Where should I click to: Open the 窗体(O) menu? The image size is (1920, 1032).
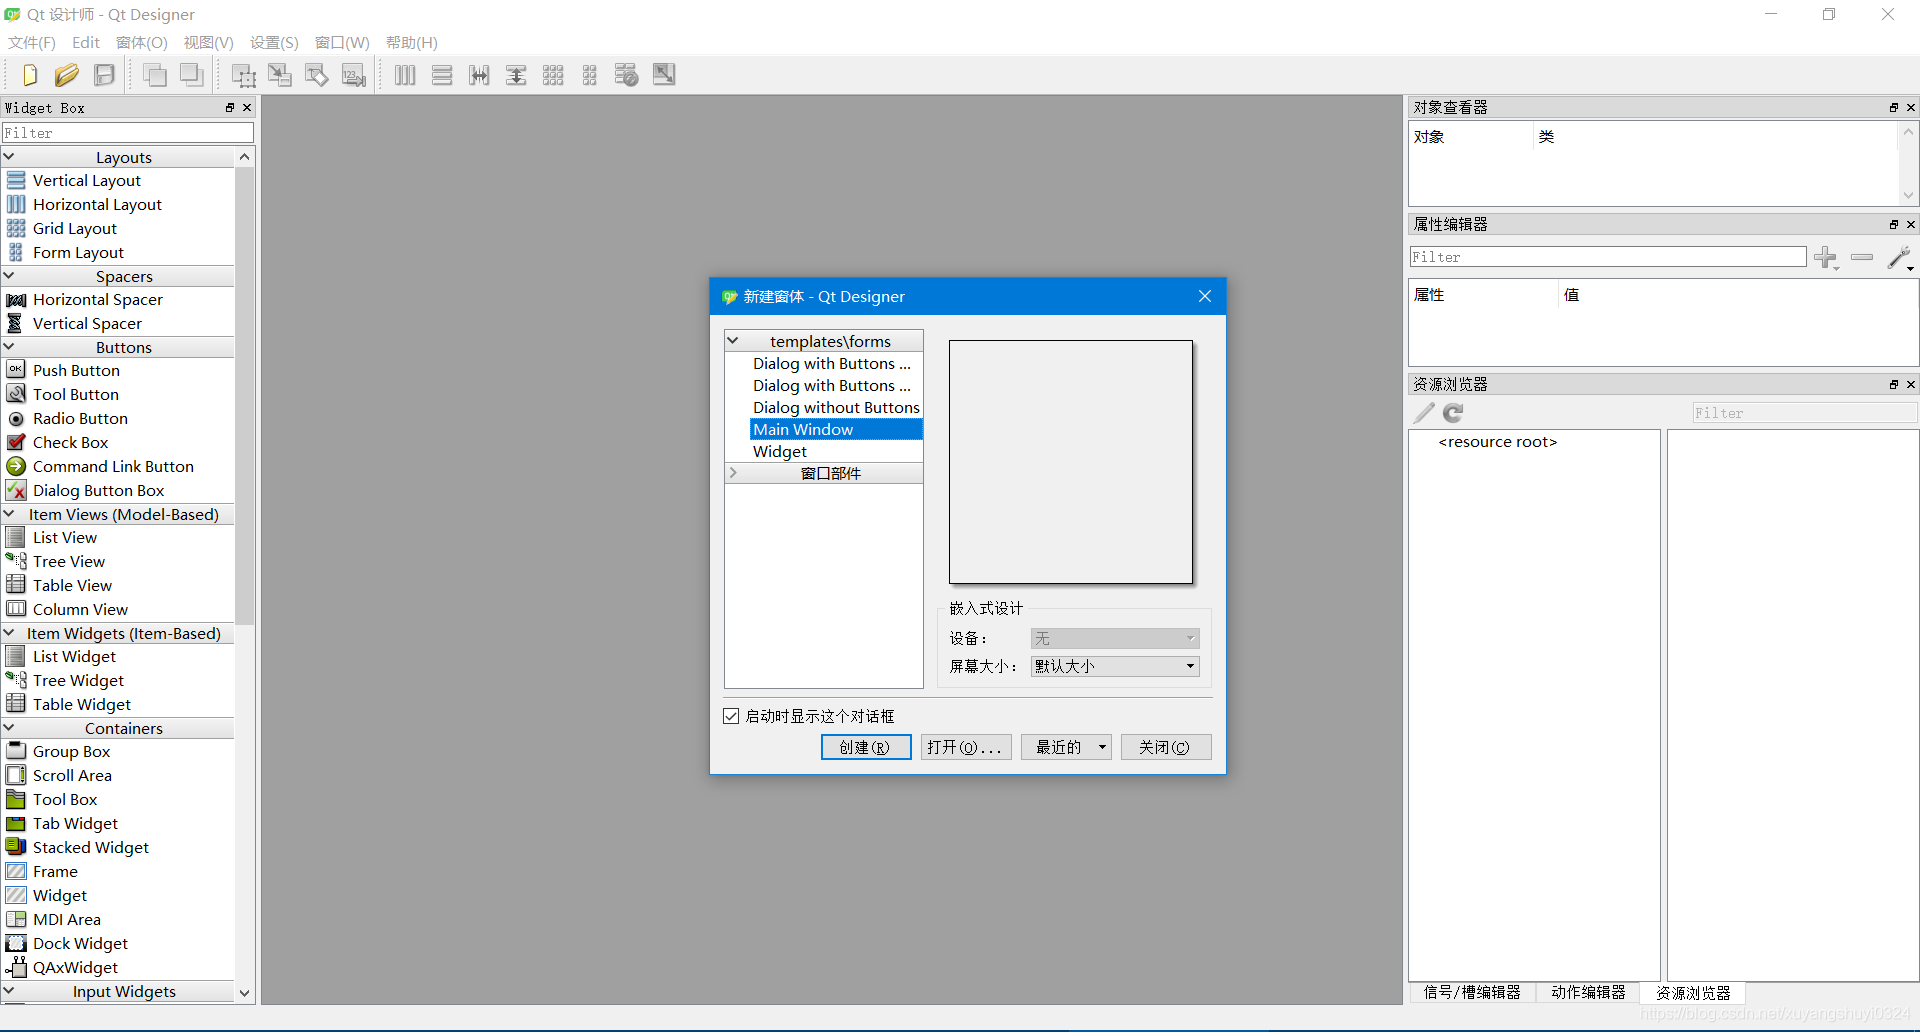[142, 43]
